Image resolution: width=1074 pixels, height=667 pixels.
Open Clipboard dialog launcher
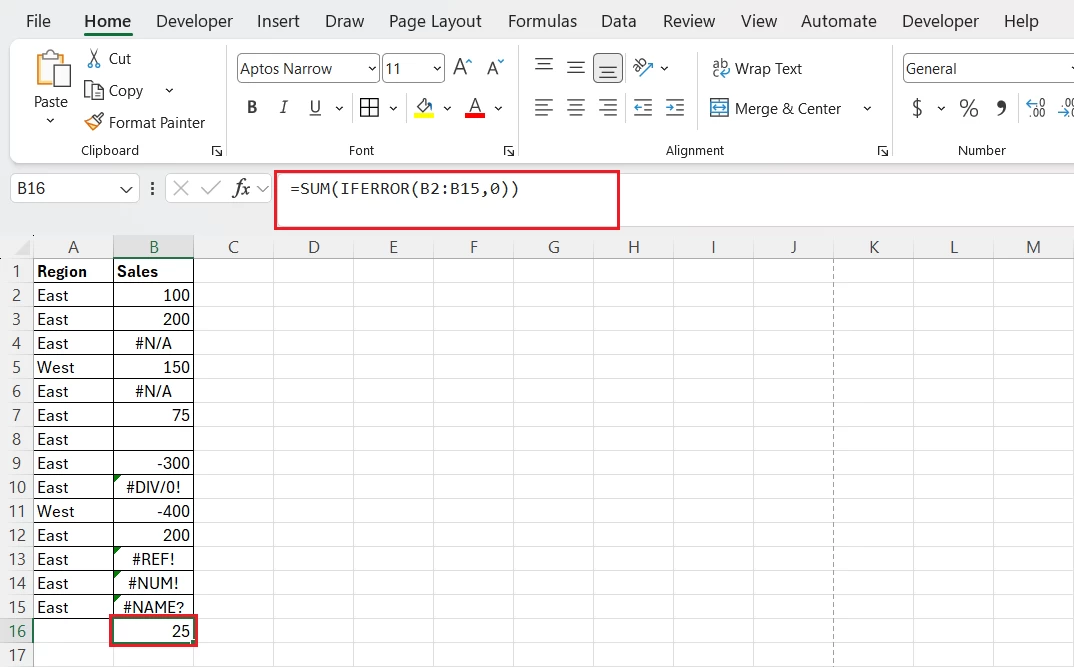click(x=217, y=151)
